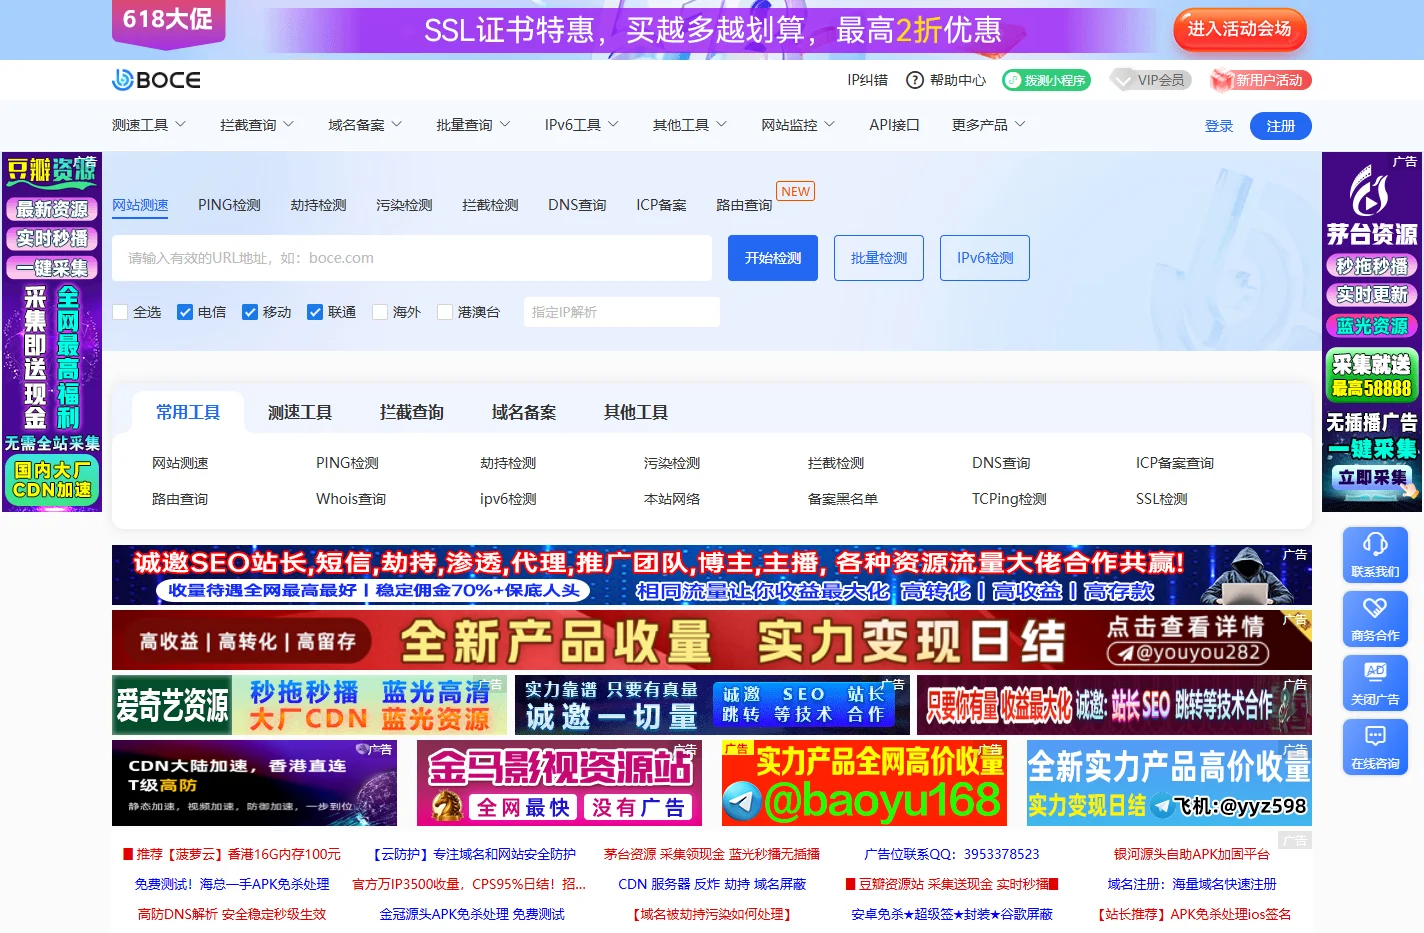
Task: Expand the 测速工具 nav dropdown
Action: (x=149, y=125)
